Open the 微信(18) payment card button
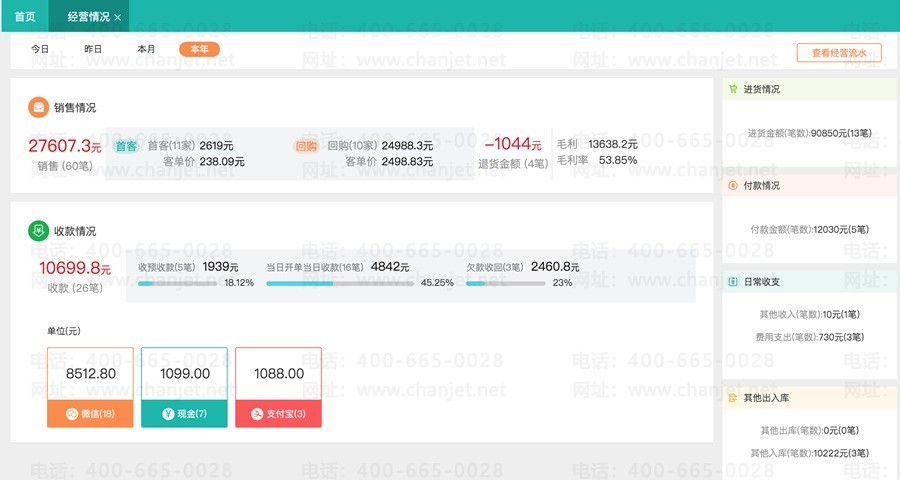Screen dimensions: 900x480 pos(90,413)
